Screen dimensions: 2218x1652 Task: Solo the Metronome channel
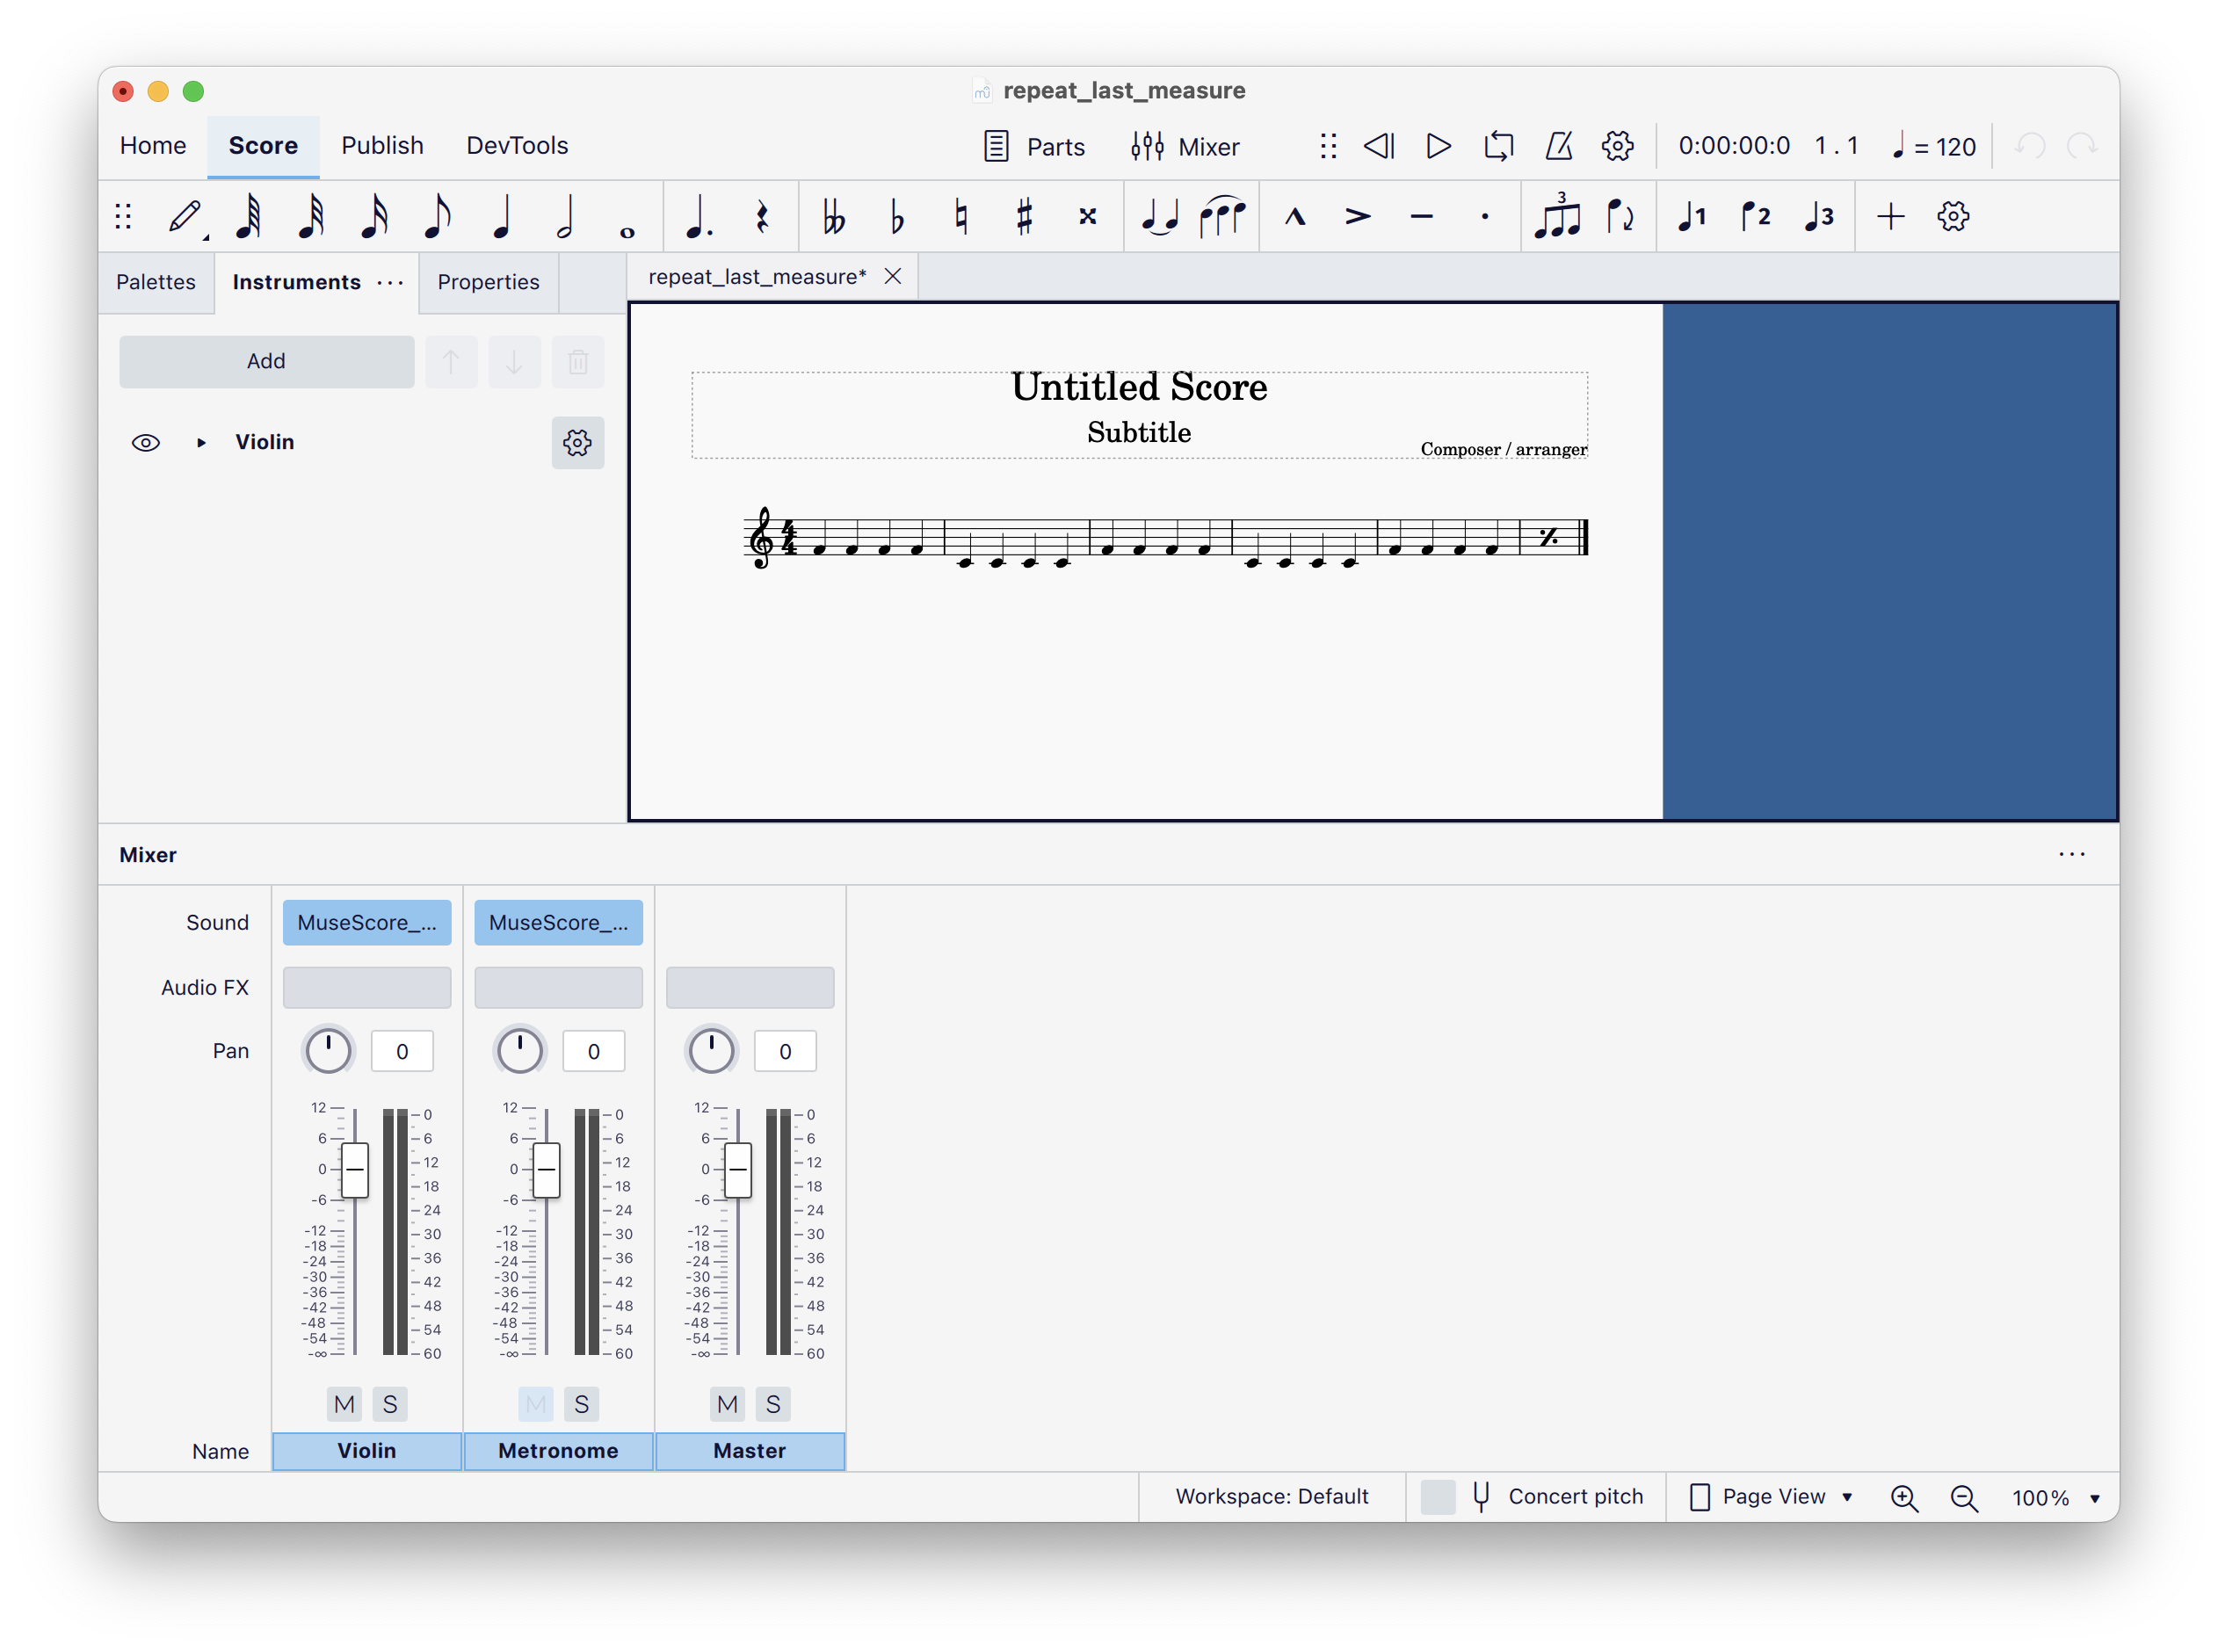[x=581, y=1404]
